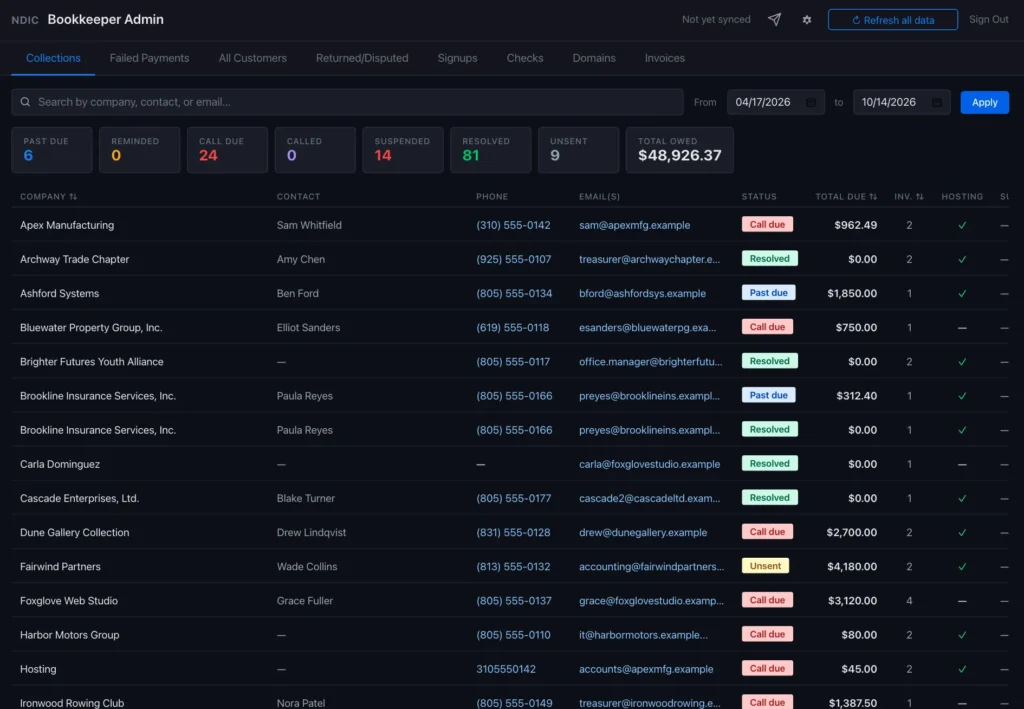This screenshot has height=709, width=1024.
Task: Open the From date calendar picker icon
Action: [810, 102]
